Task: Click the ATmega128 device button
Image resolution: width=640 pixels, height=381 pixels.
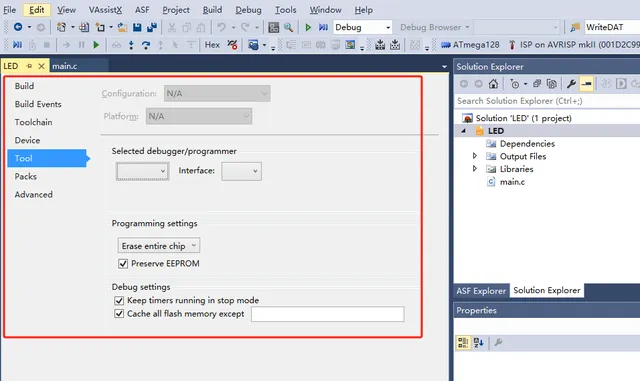Action: 470,45
